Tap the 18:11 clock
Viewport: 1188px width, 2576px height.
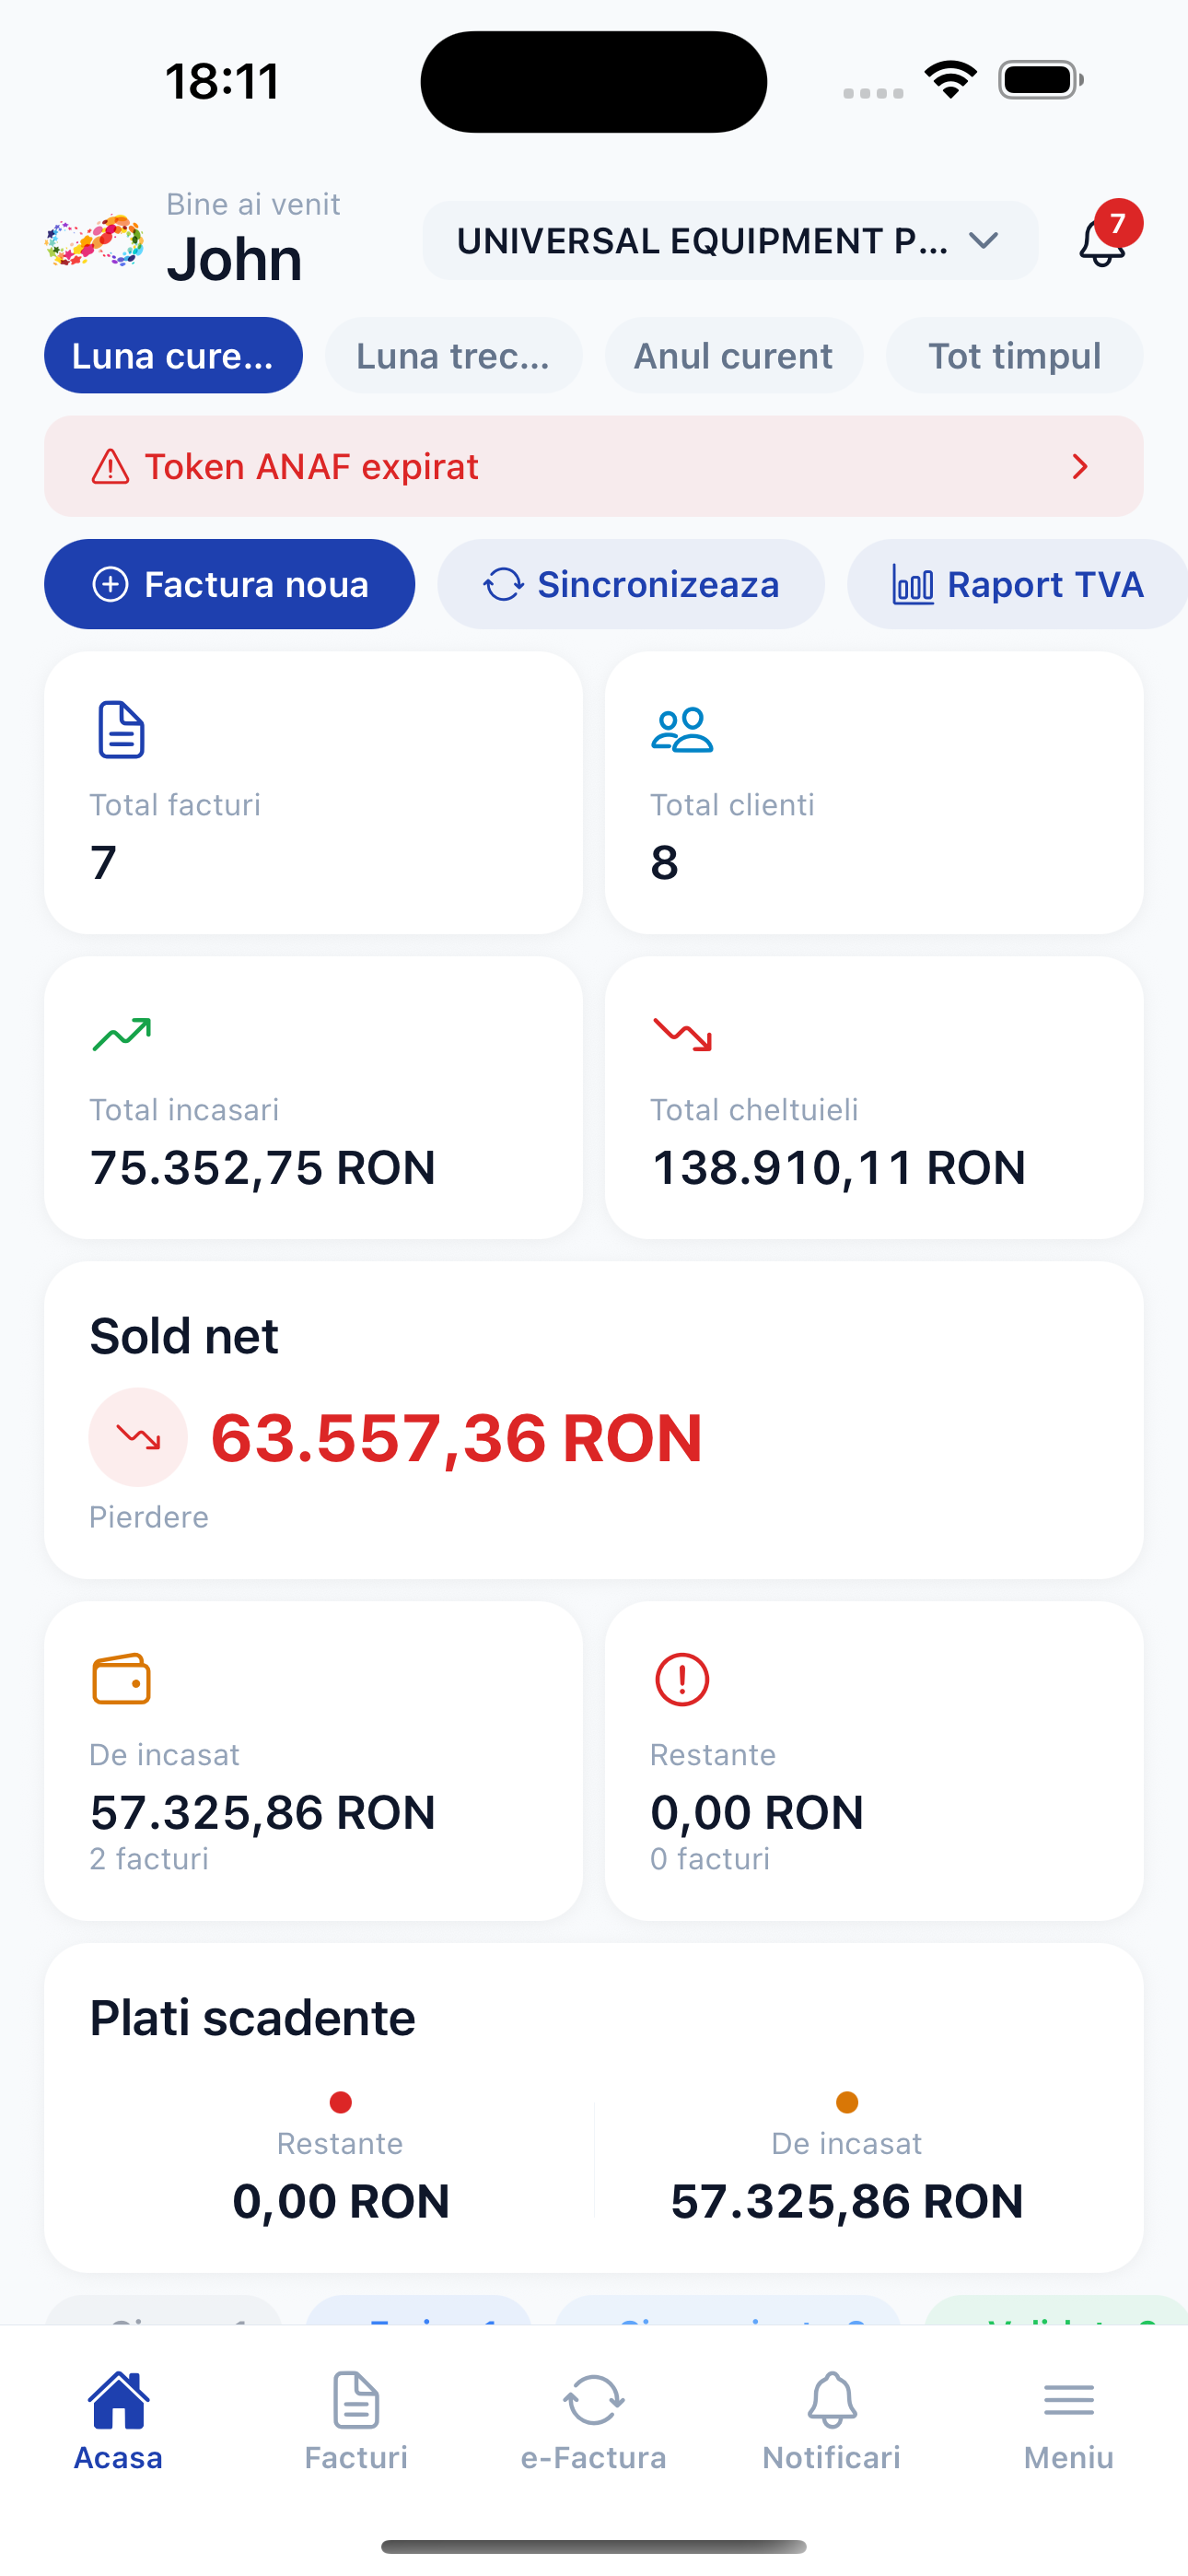[223, 82]
